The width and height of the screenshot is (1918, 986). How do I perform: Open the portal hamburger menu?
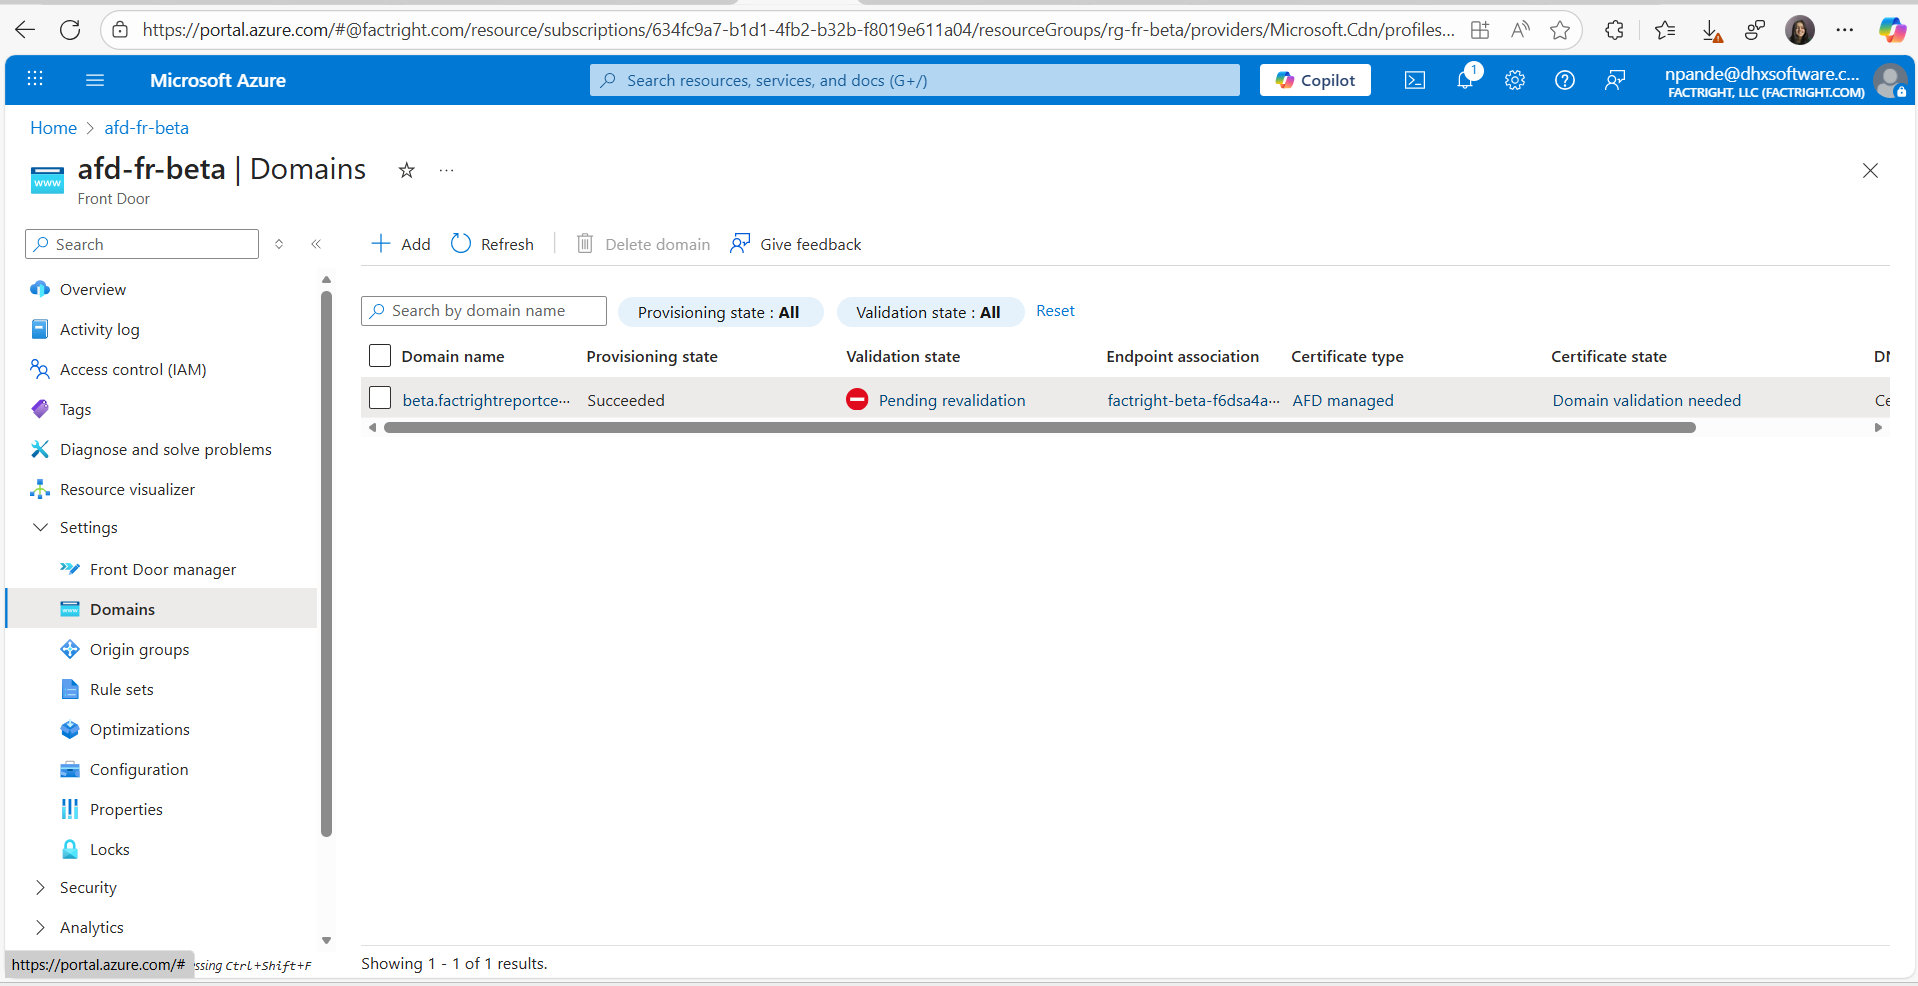[95, 80]
